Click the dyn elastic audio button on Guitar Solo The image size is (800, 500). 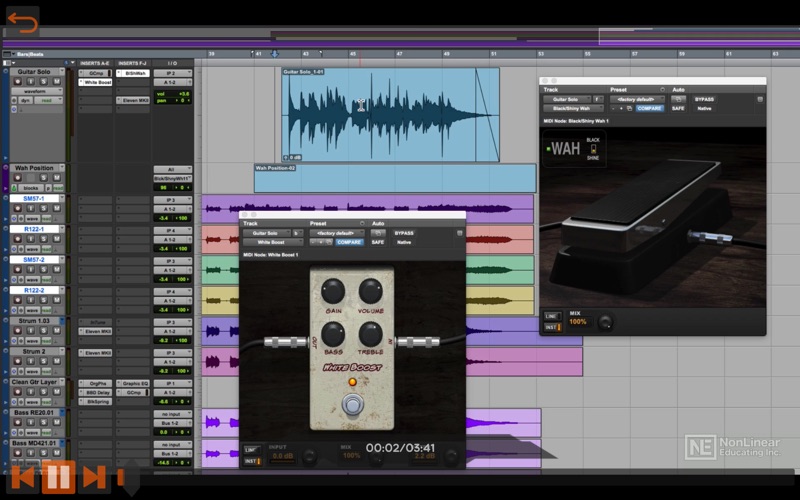pyautogui.click(x=26, y=101)
